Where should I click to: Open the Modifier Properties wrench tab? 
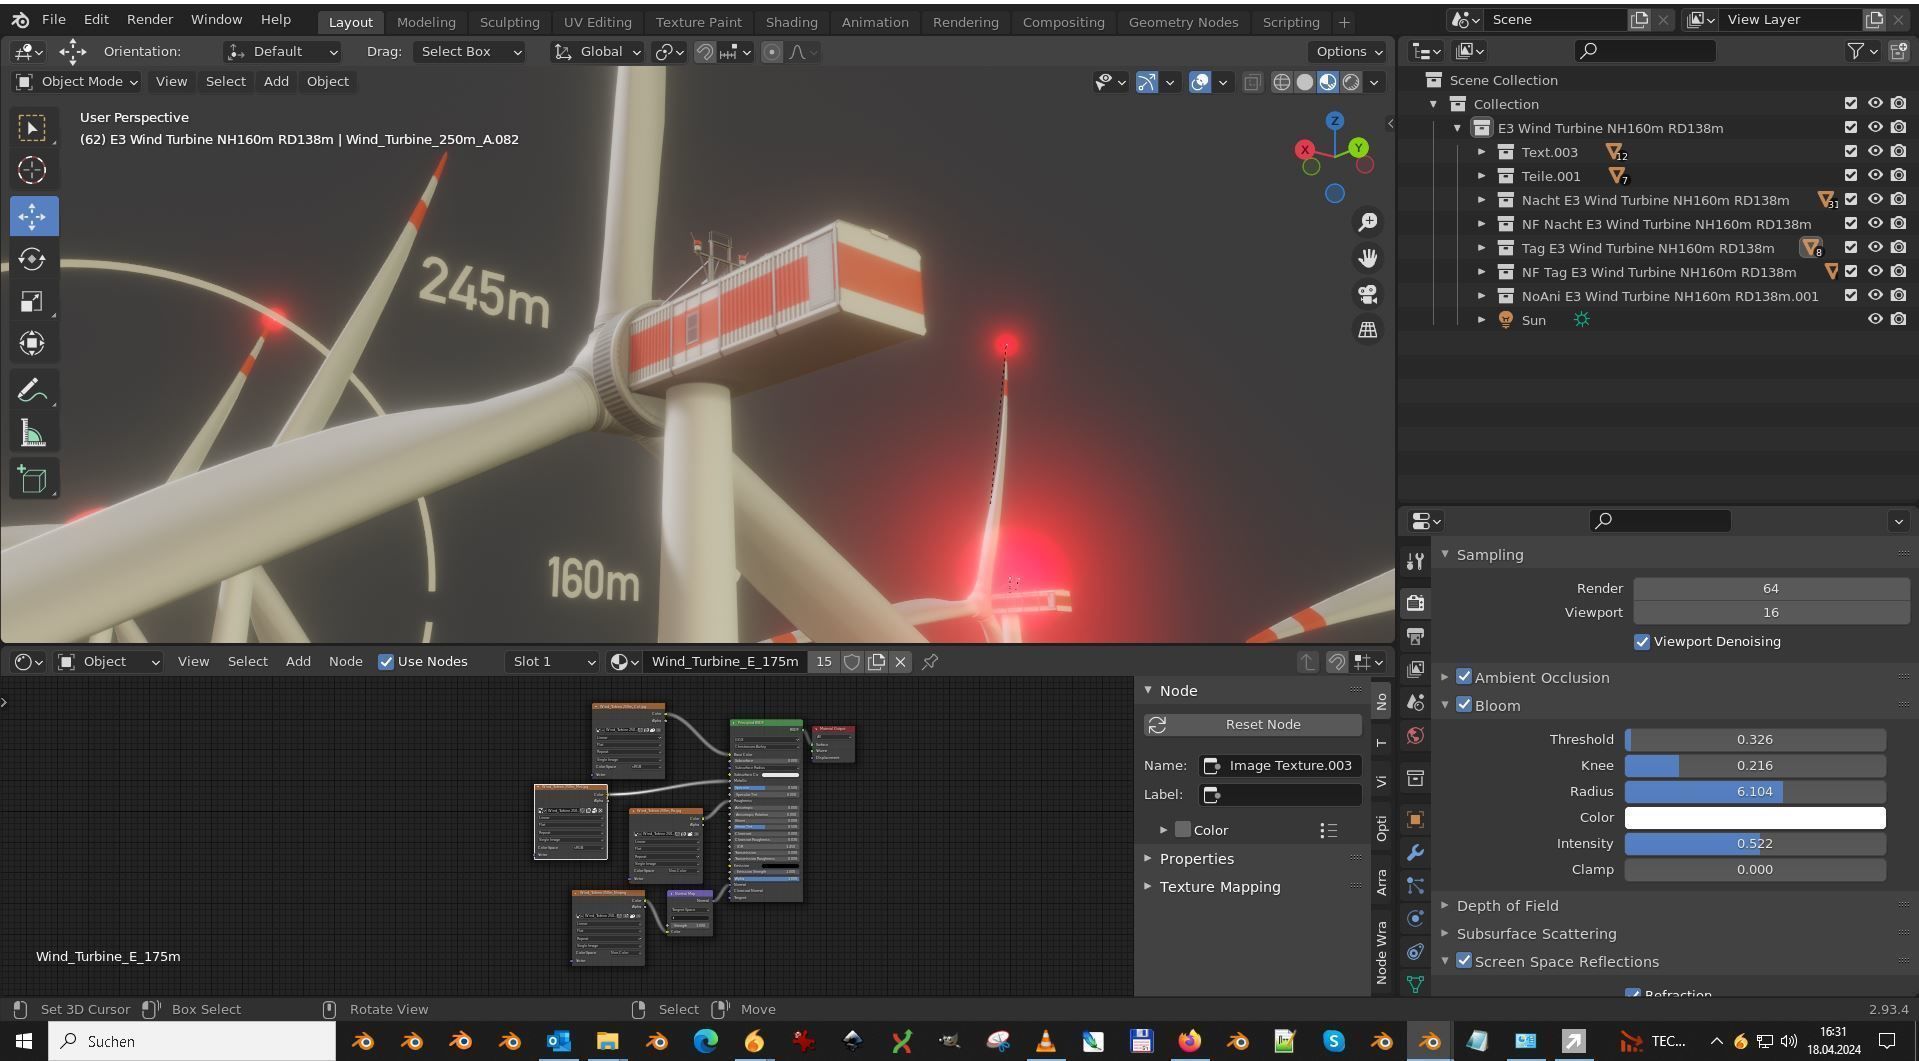click(x=1415, y=853)
